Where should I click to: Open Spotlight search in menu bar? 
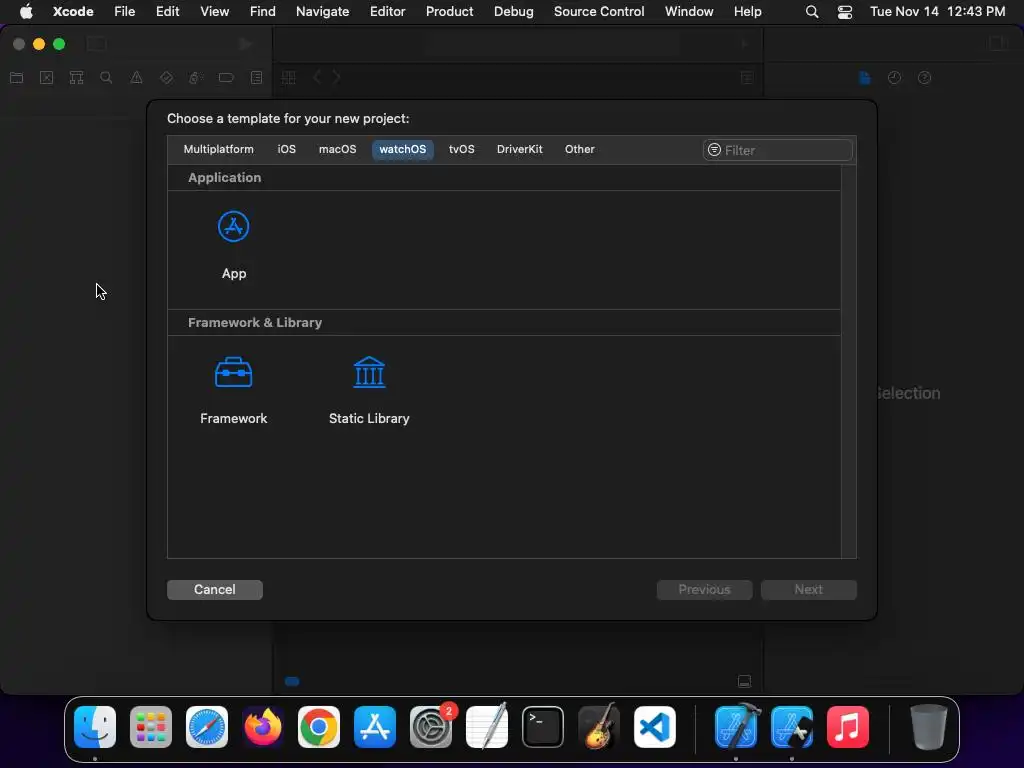(x=812, y=12)
